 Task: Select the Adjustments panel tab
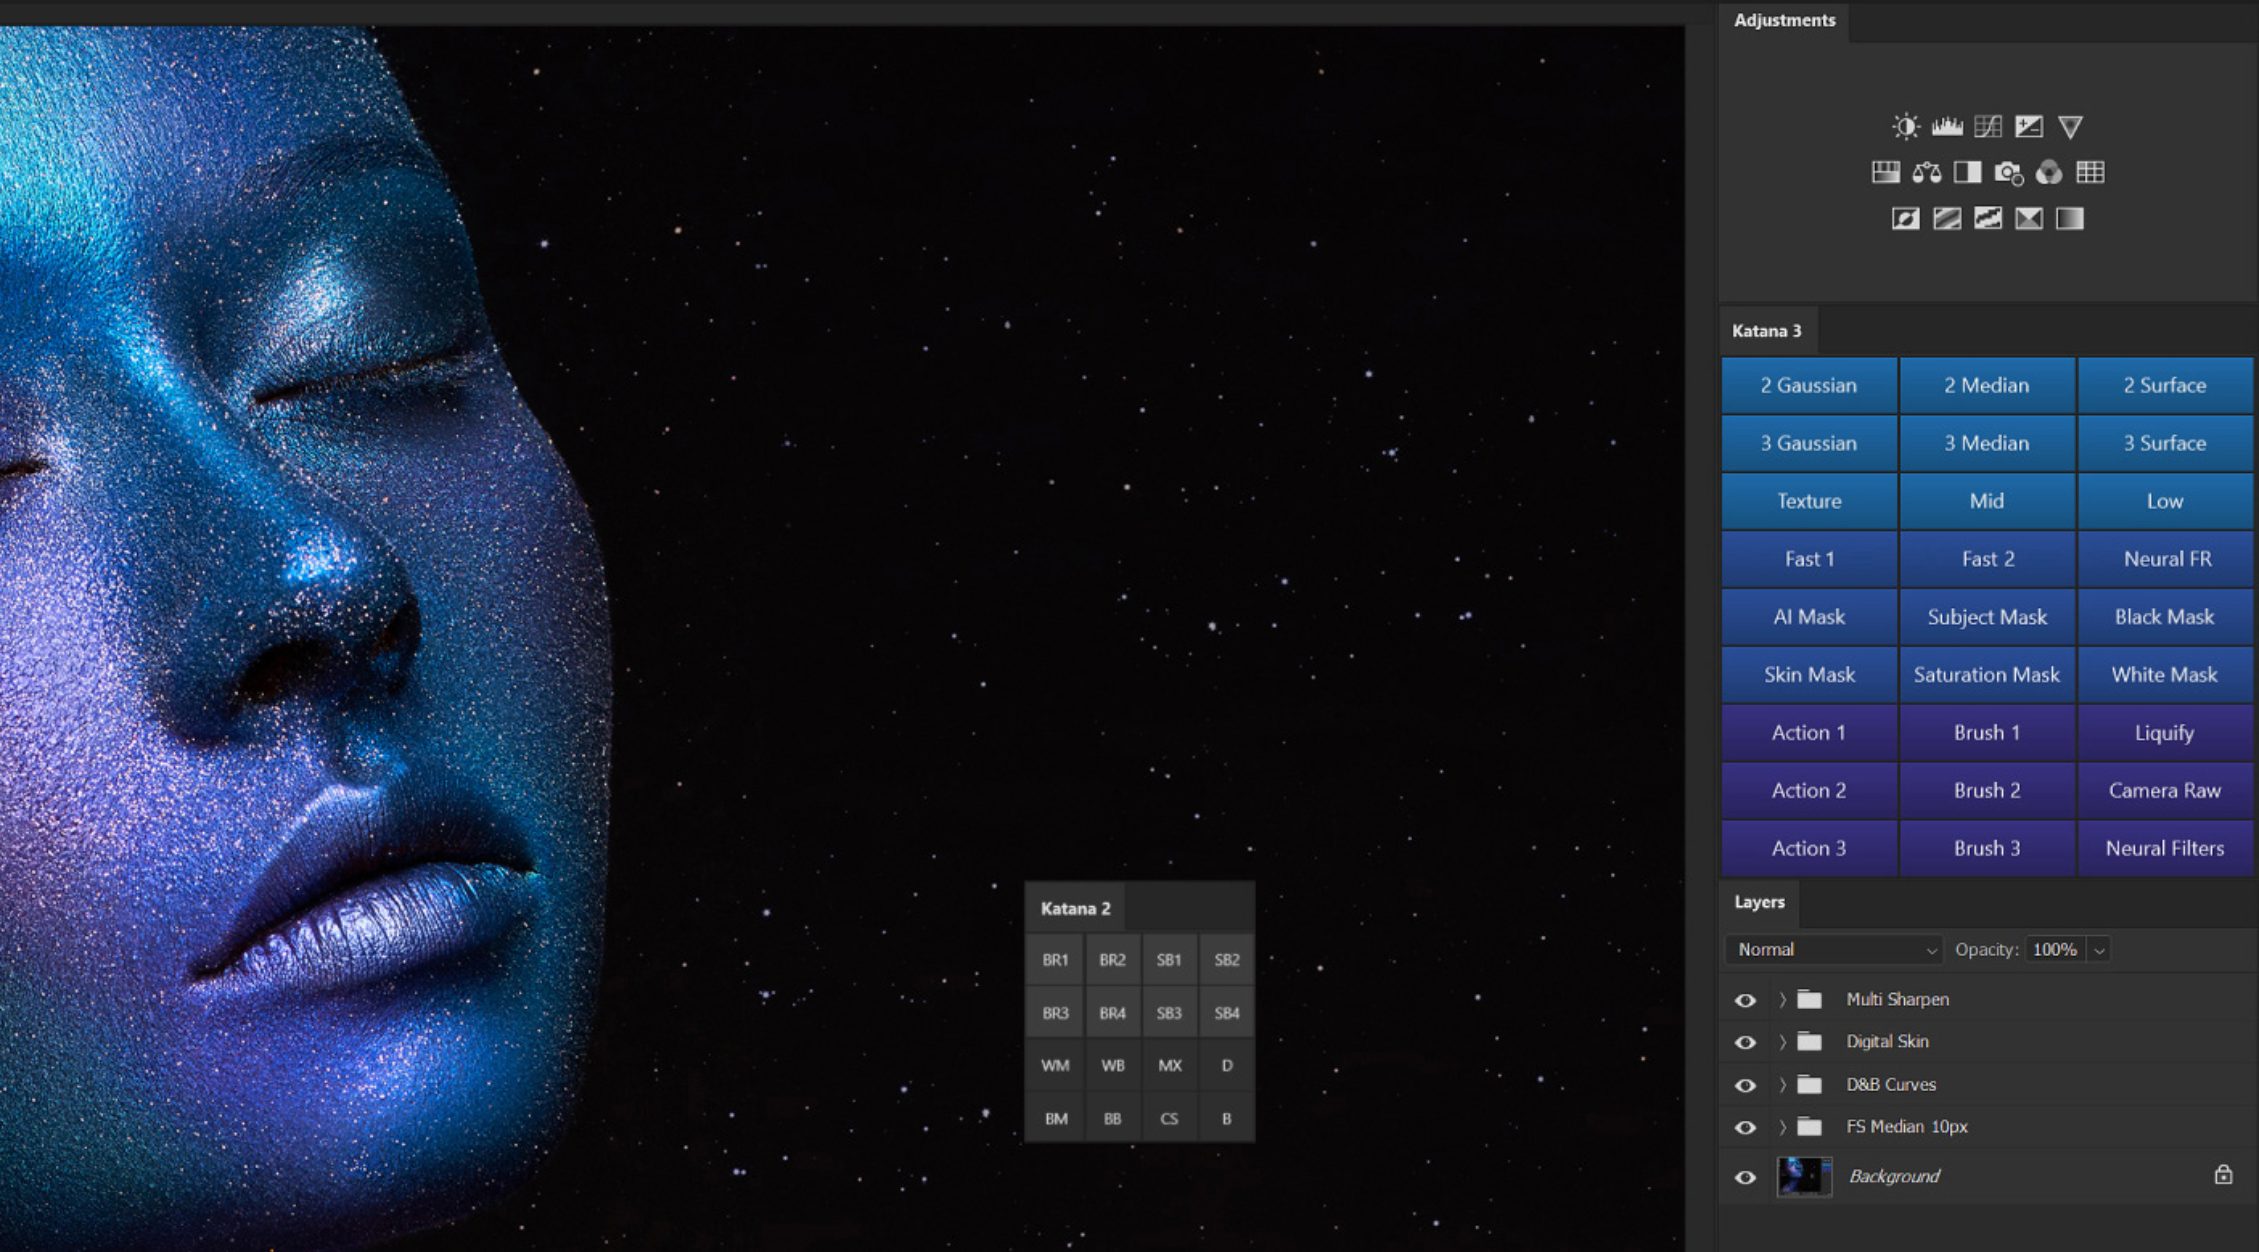coord(1784,20)
